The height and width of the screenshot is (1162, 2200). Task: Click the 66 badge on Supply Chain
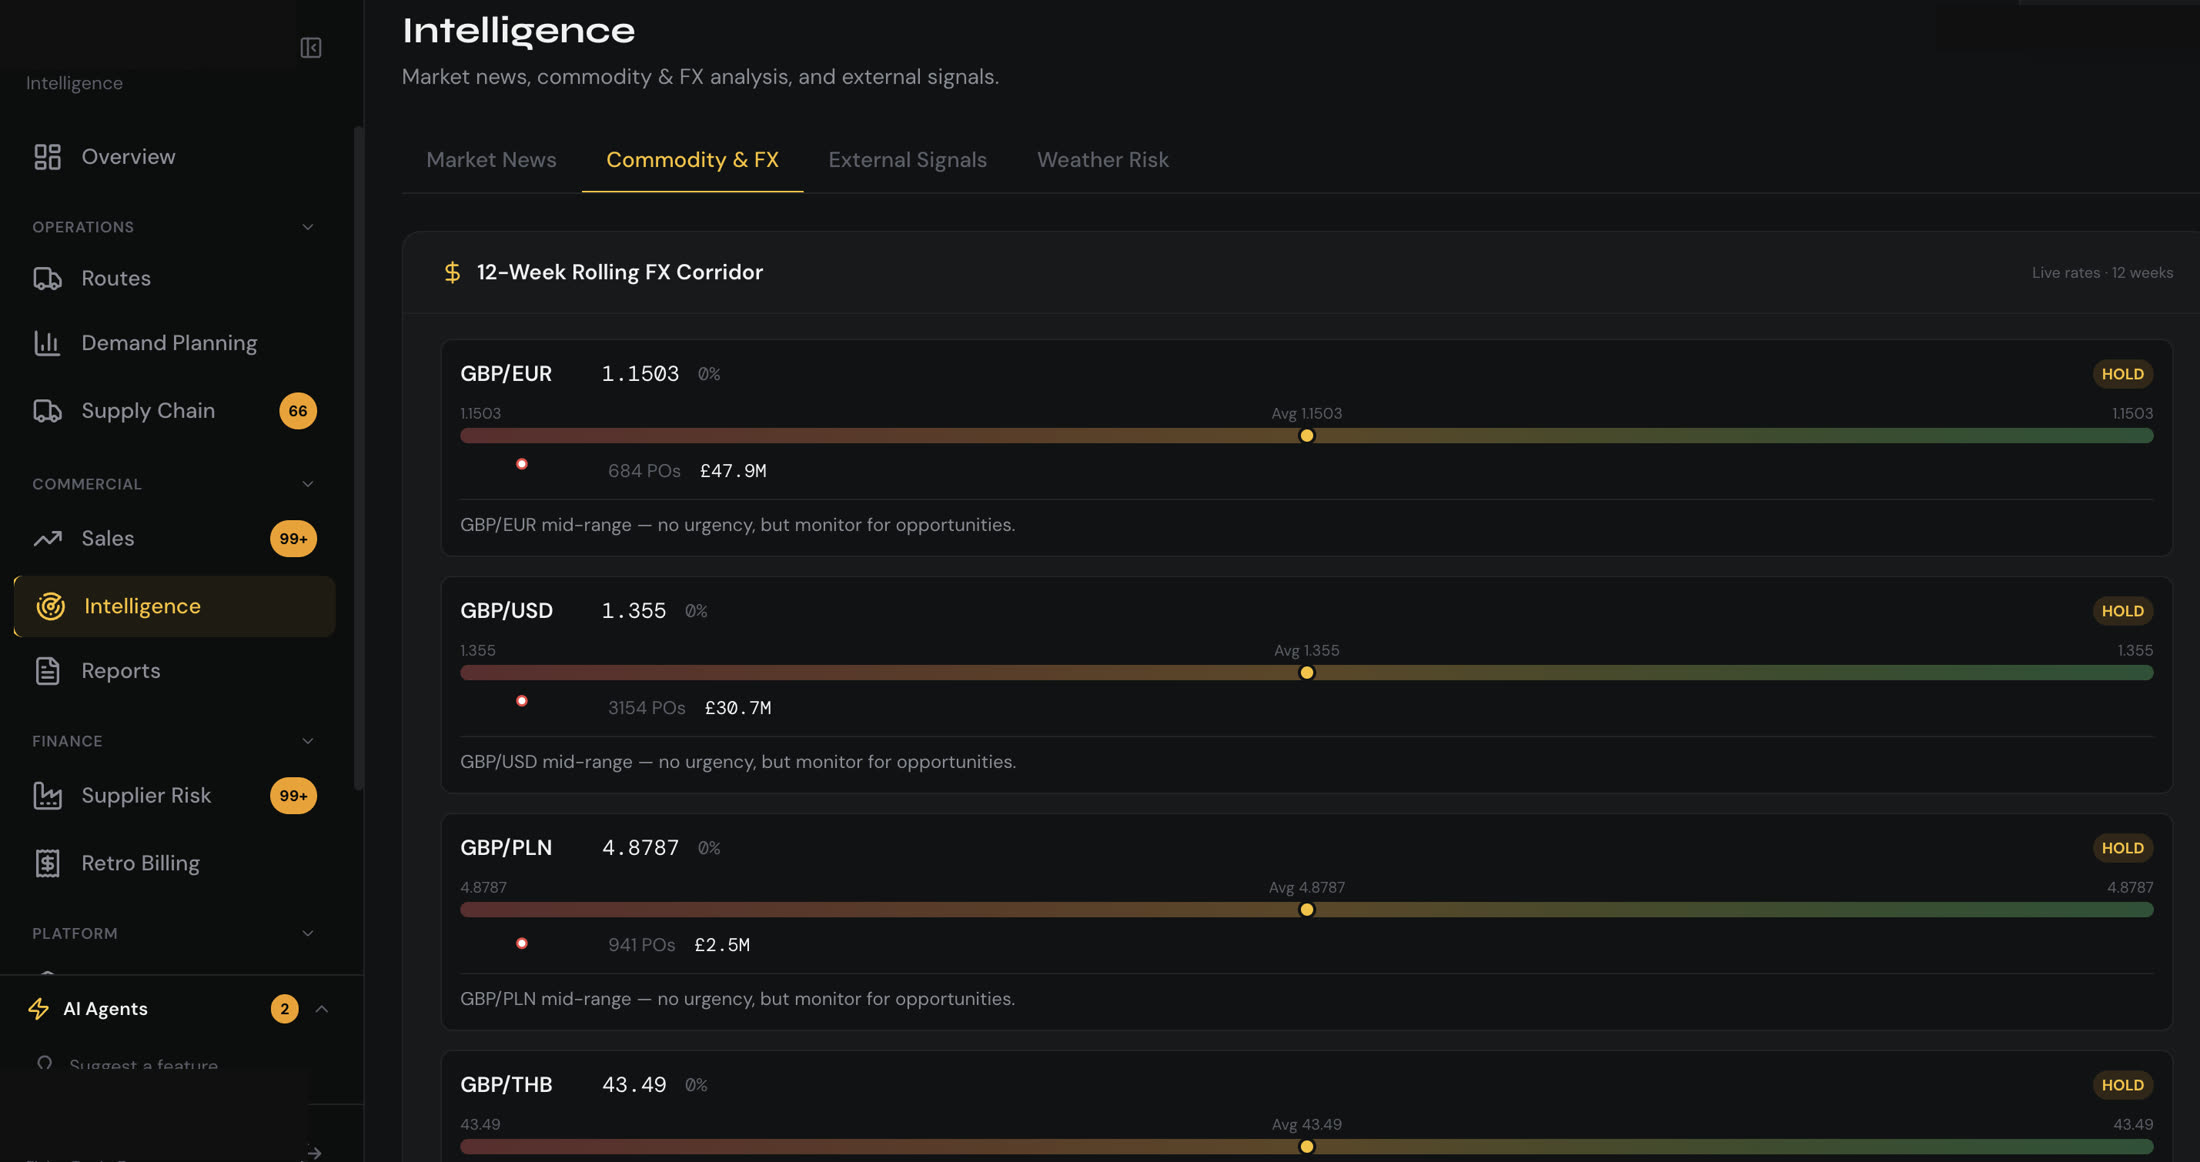click(x=298, y=411)
